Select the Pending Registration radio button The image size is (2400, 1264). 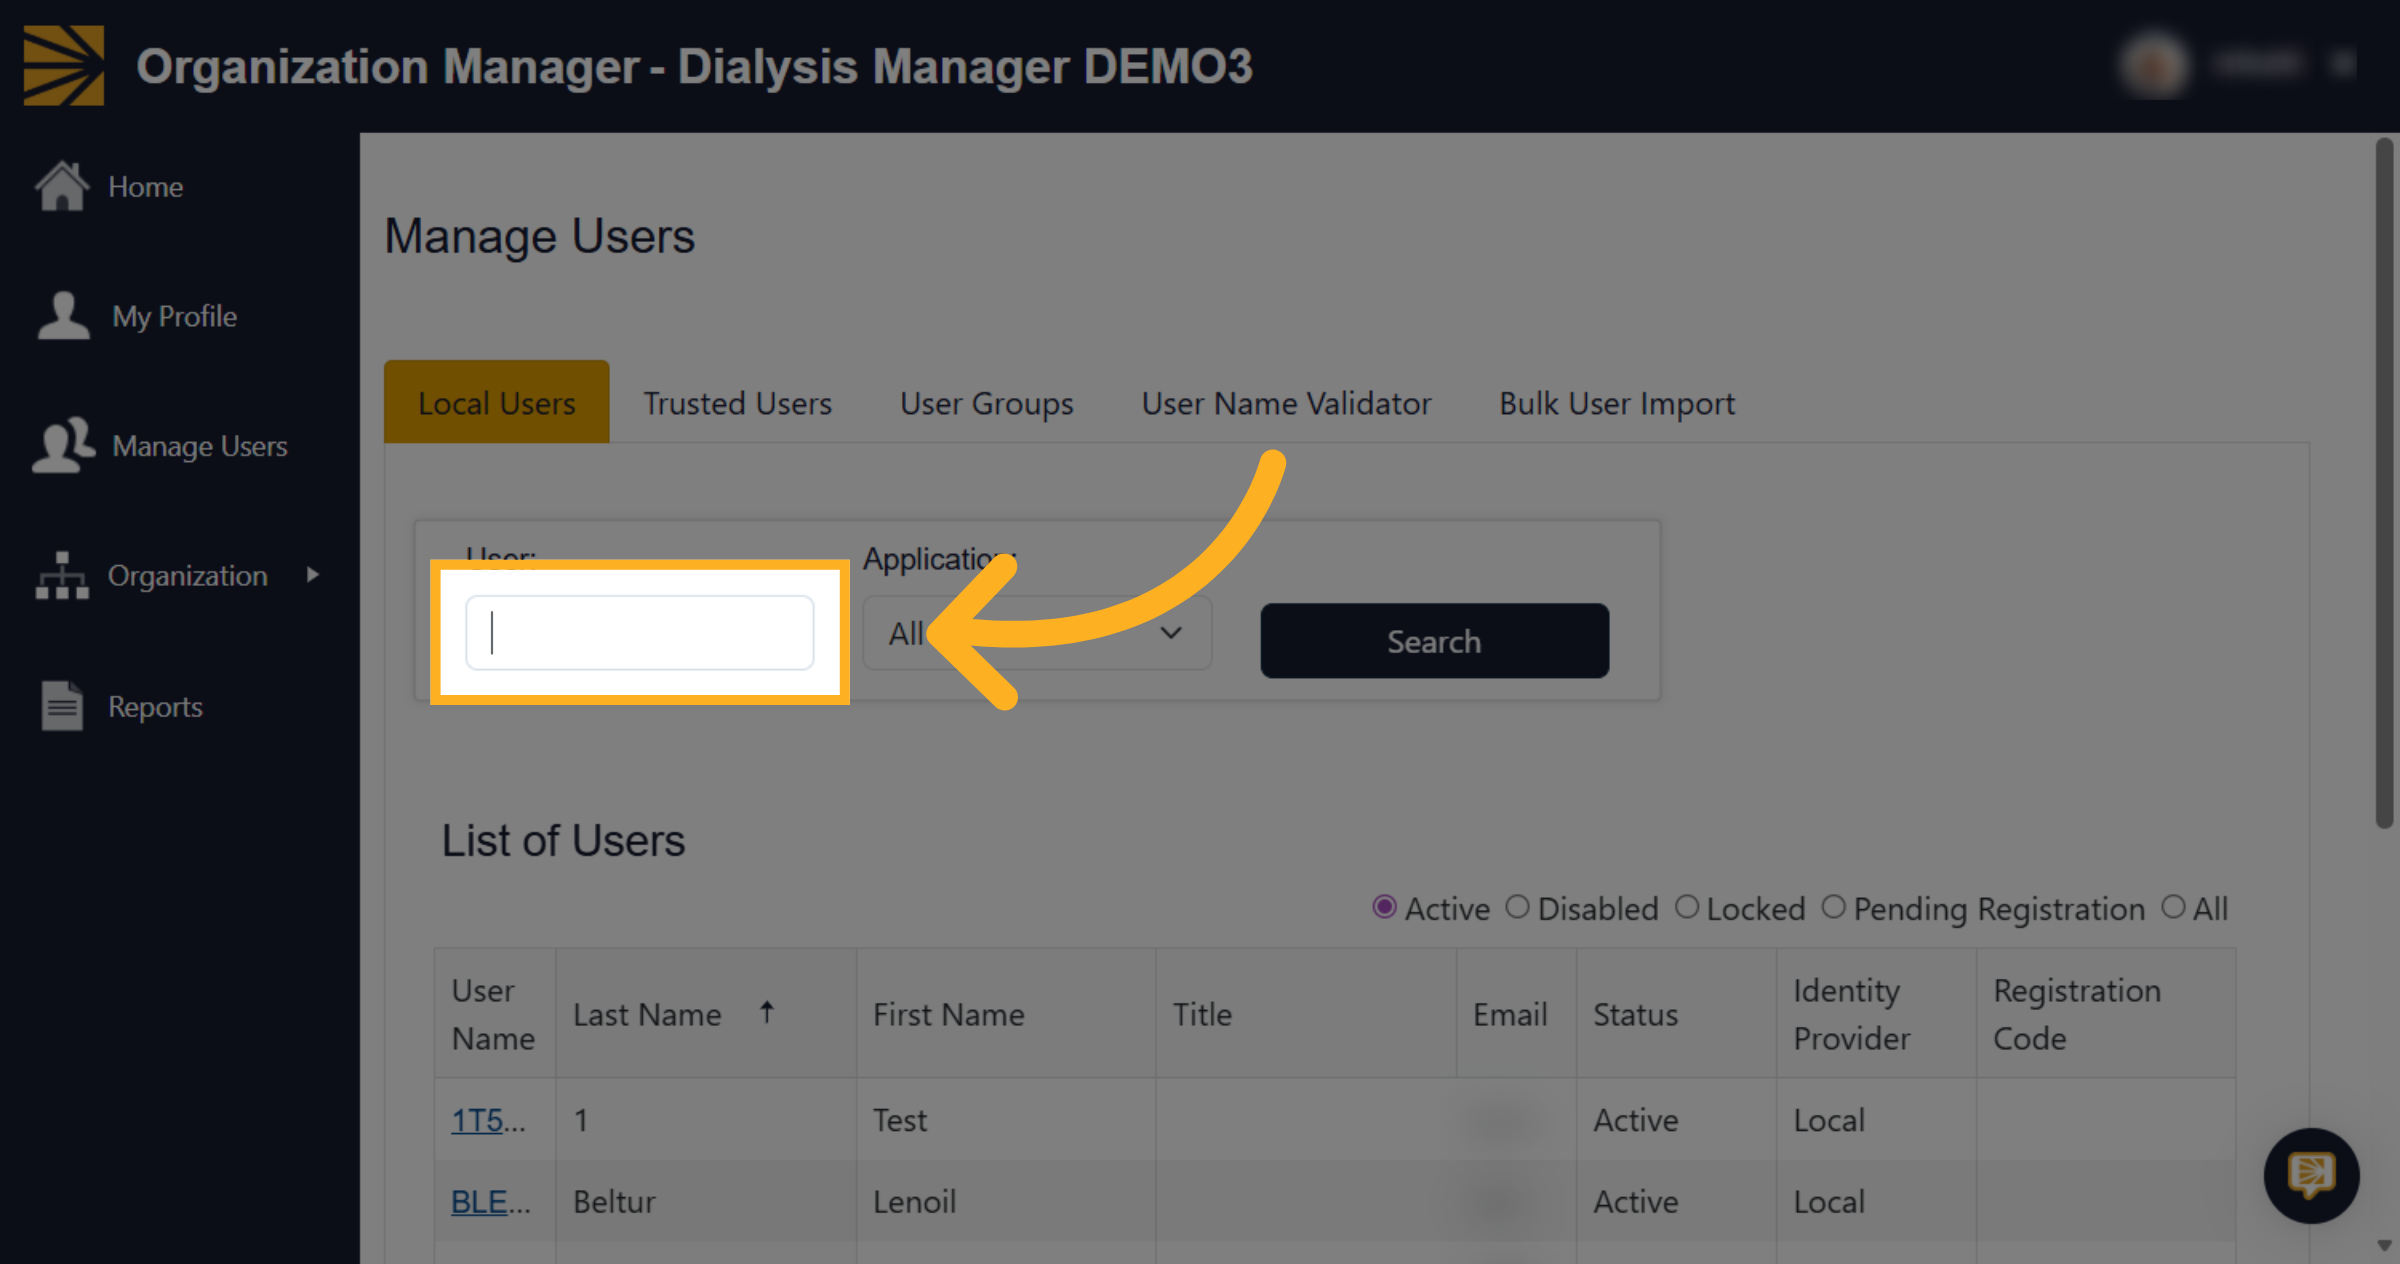(1833, 907)
